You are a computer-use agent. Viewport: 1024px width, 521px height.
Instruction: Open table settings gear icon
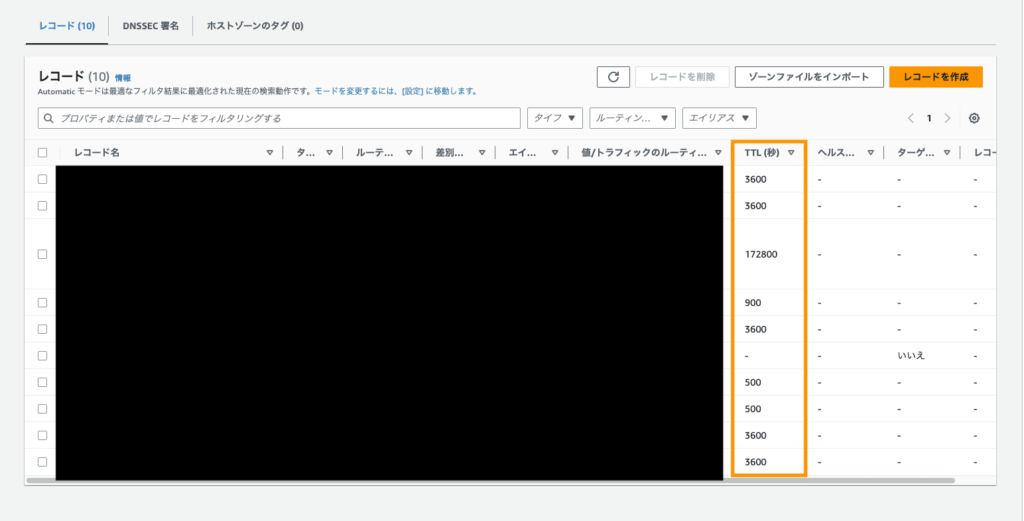(x=974, y=118)
